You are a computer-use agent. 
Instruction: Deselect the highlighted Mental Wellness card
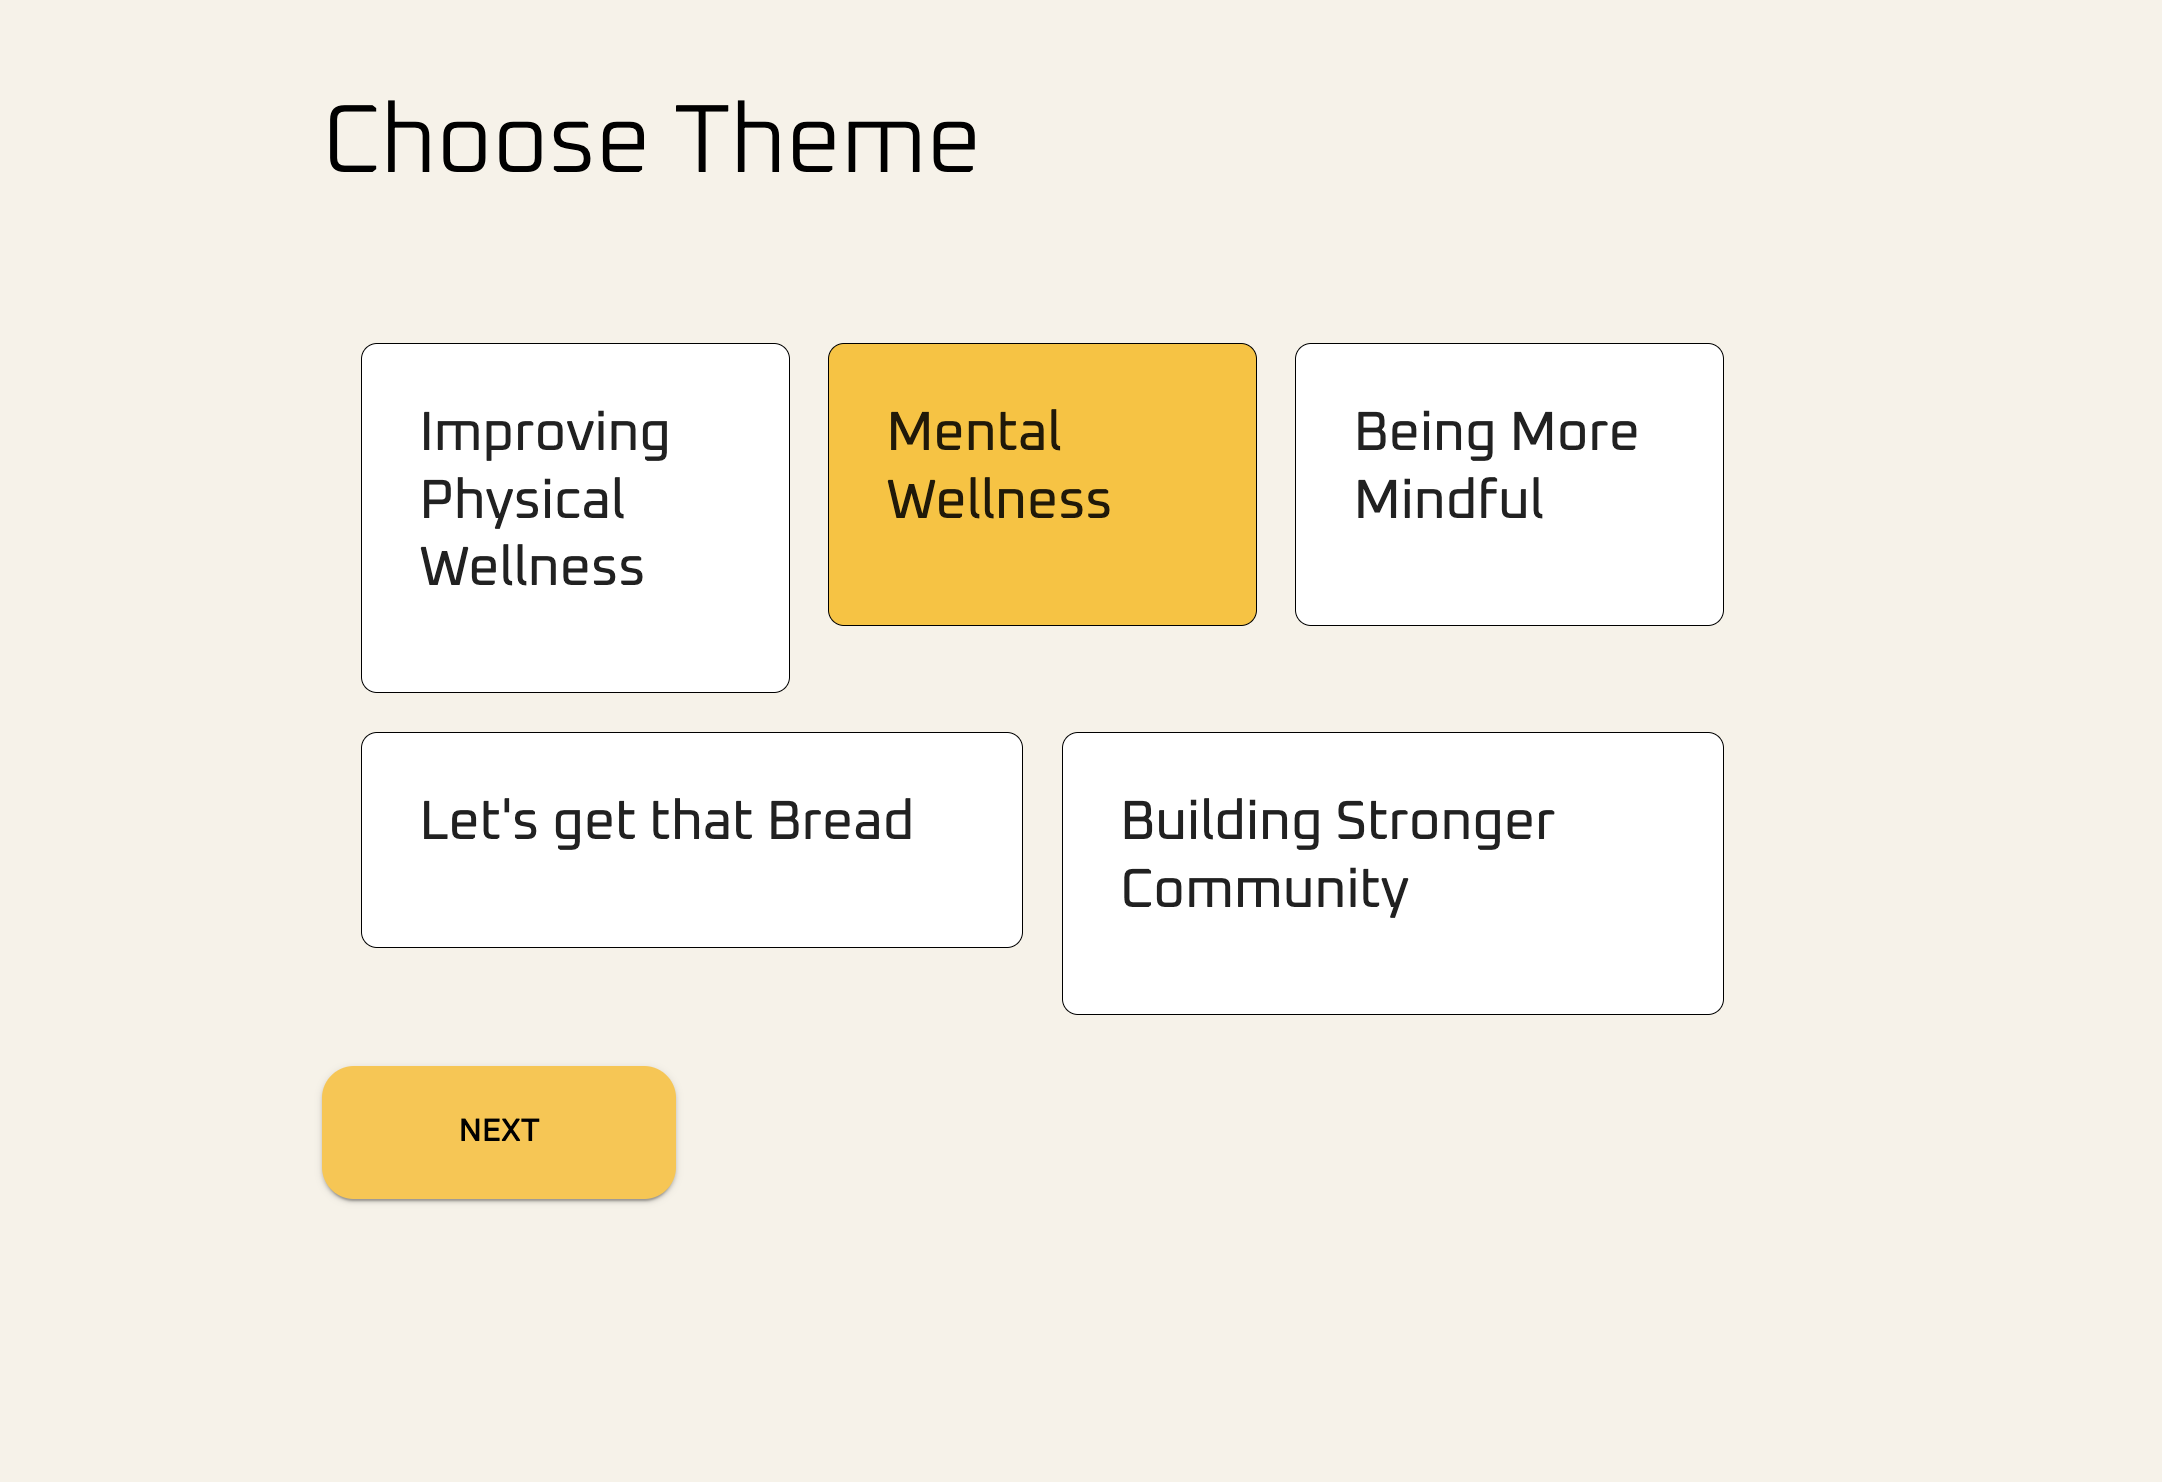pyautogui.click(x=1042, y=484)
